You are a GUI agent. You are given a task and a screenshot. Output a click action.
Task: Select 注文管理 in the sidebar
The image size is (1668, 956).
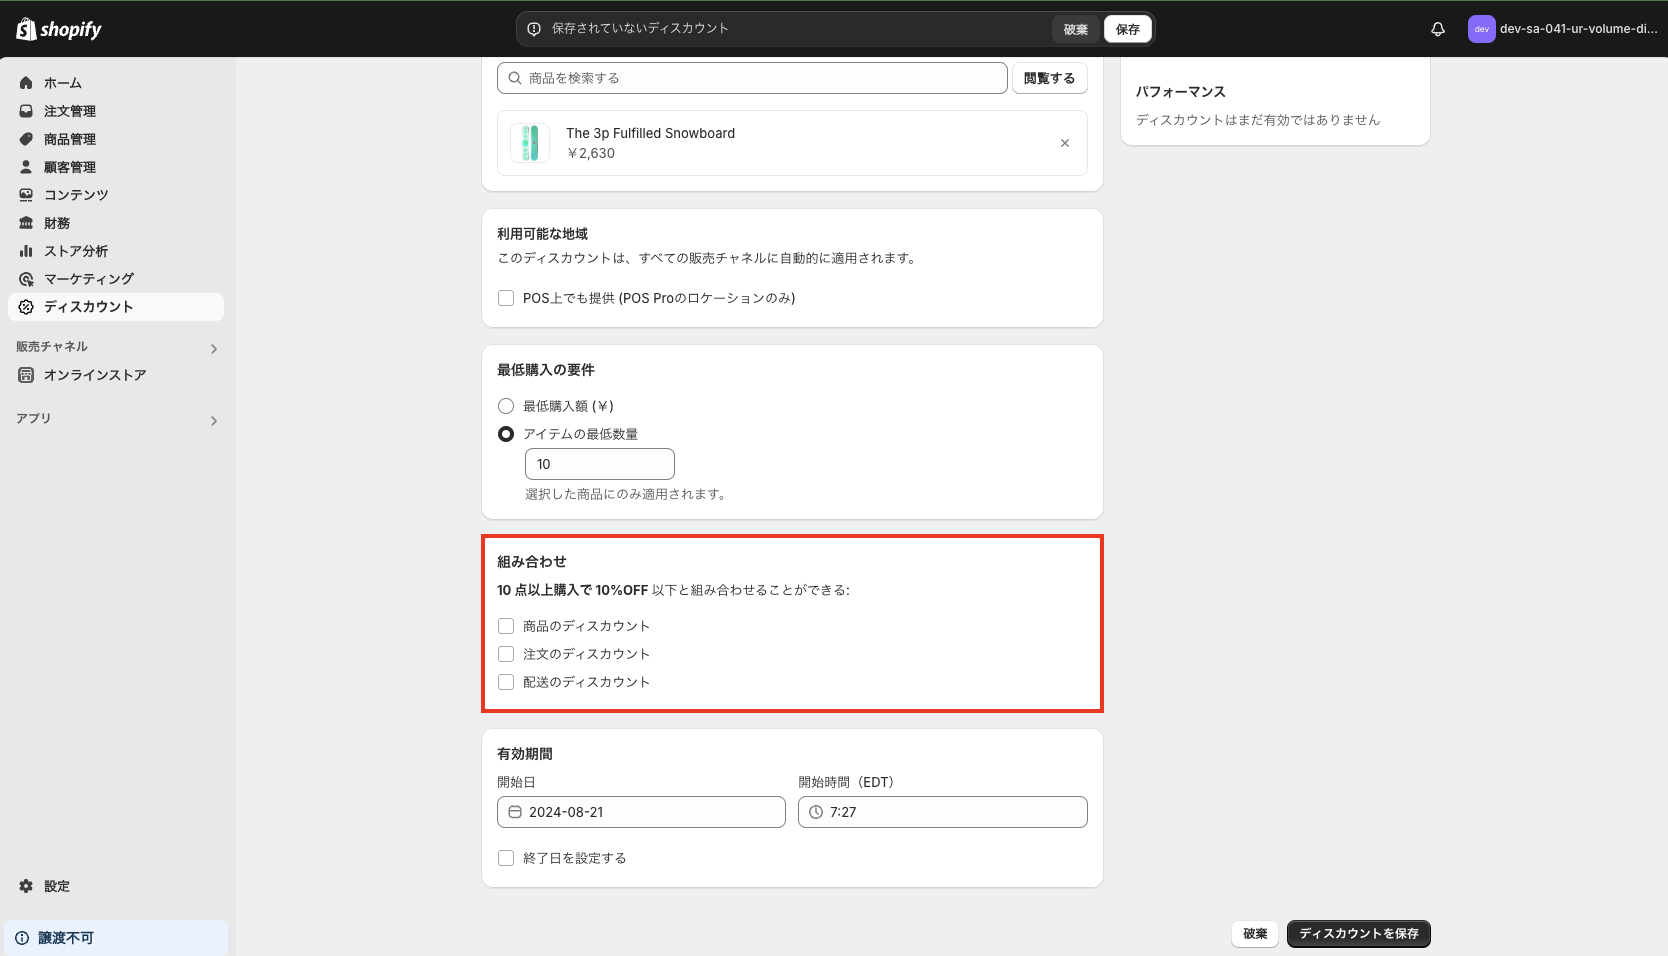coord(70,111)
